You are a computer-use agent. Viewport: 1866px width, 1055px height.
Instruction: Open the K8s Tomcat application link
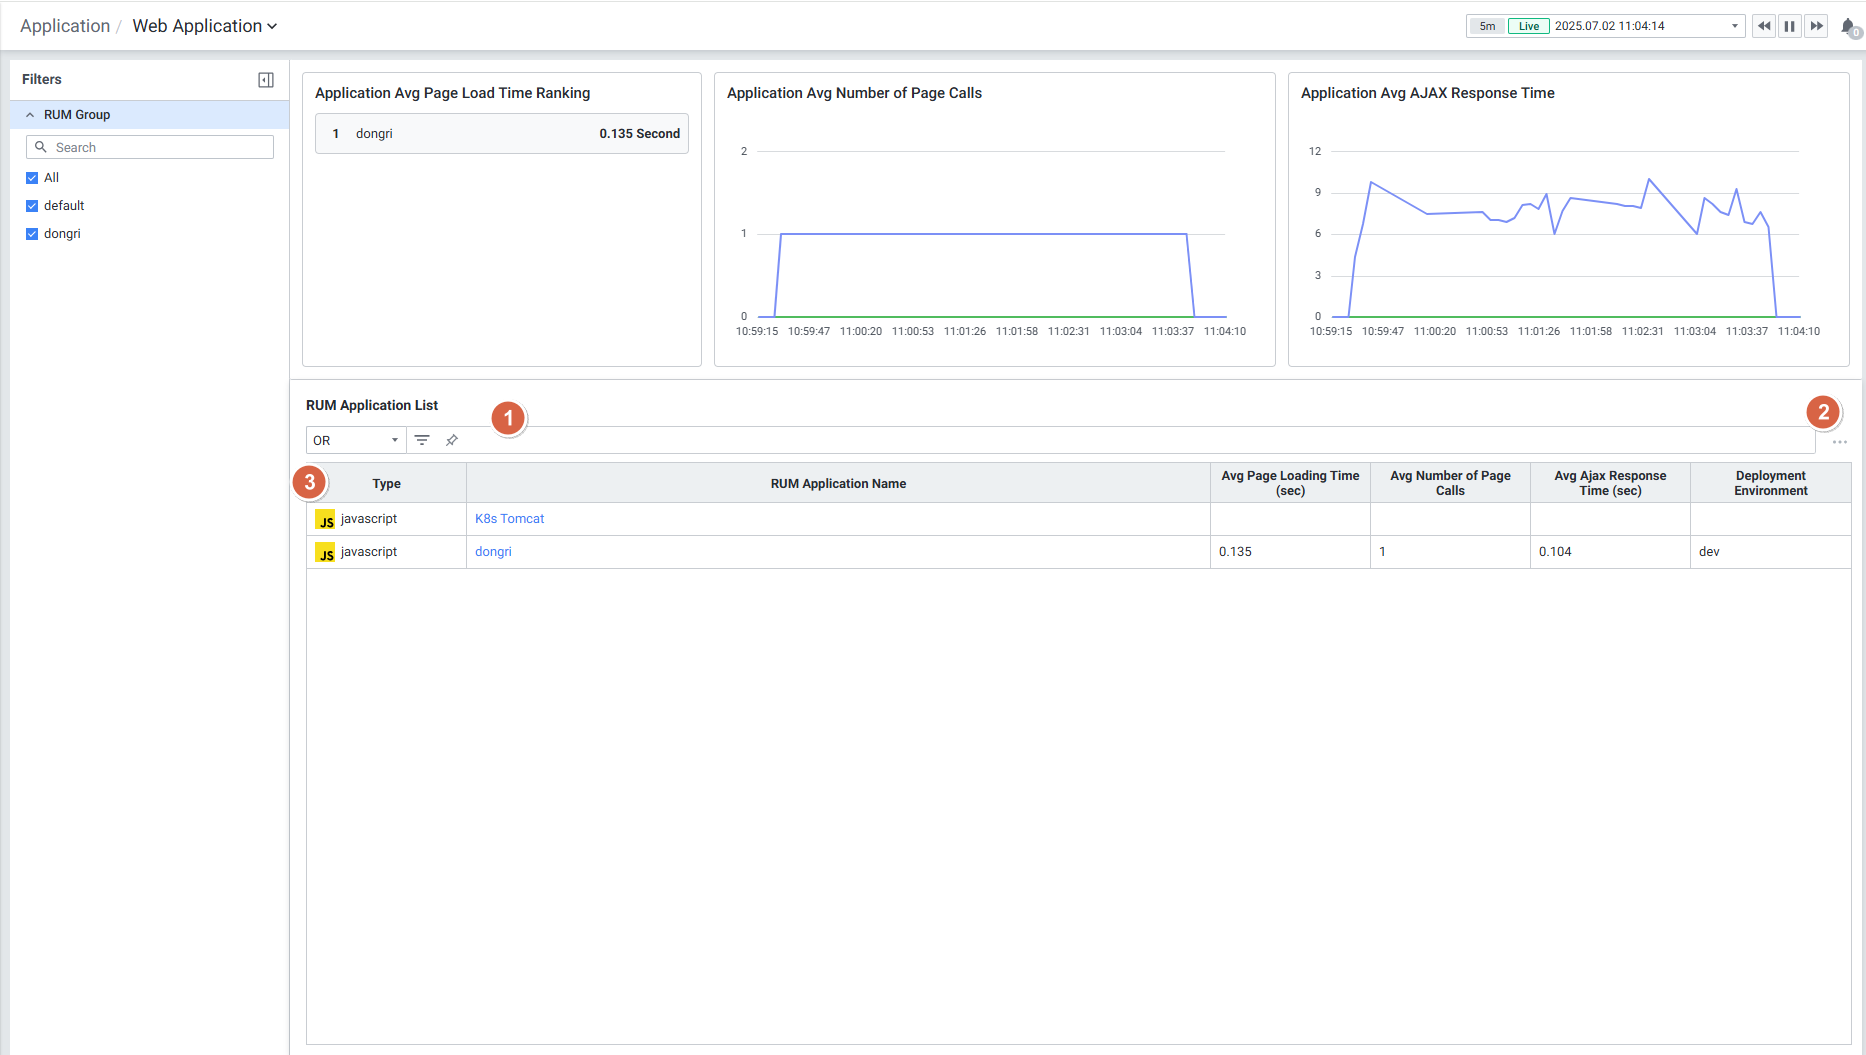[509, 519]
